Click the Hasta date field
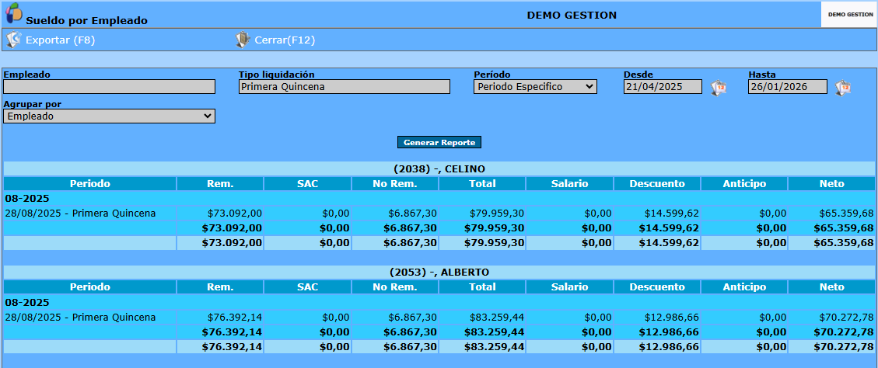The height and width of the screenshot is (368, 878). pyautogui.click(x=787, y=87)
